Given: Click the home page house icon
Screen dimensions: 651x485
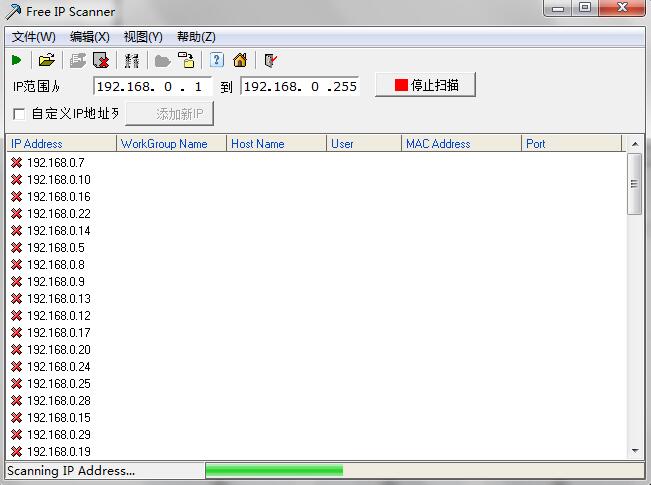Looking at the screenshot, I should click(240, 60).
